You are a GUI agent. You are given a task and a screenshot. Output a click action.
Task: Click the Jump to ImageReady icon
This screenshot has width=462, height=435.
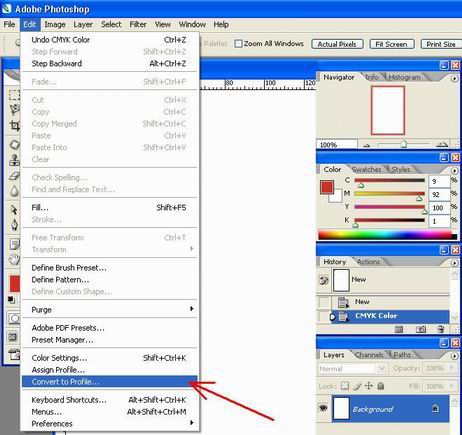click(x=14, y=355)
